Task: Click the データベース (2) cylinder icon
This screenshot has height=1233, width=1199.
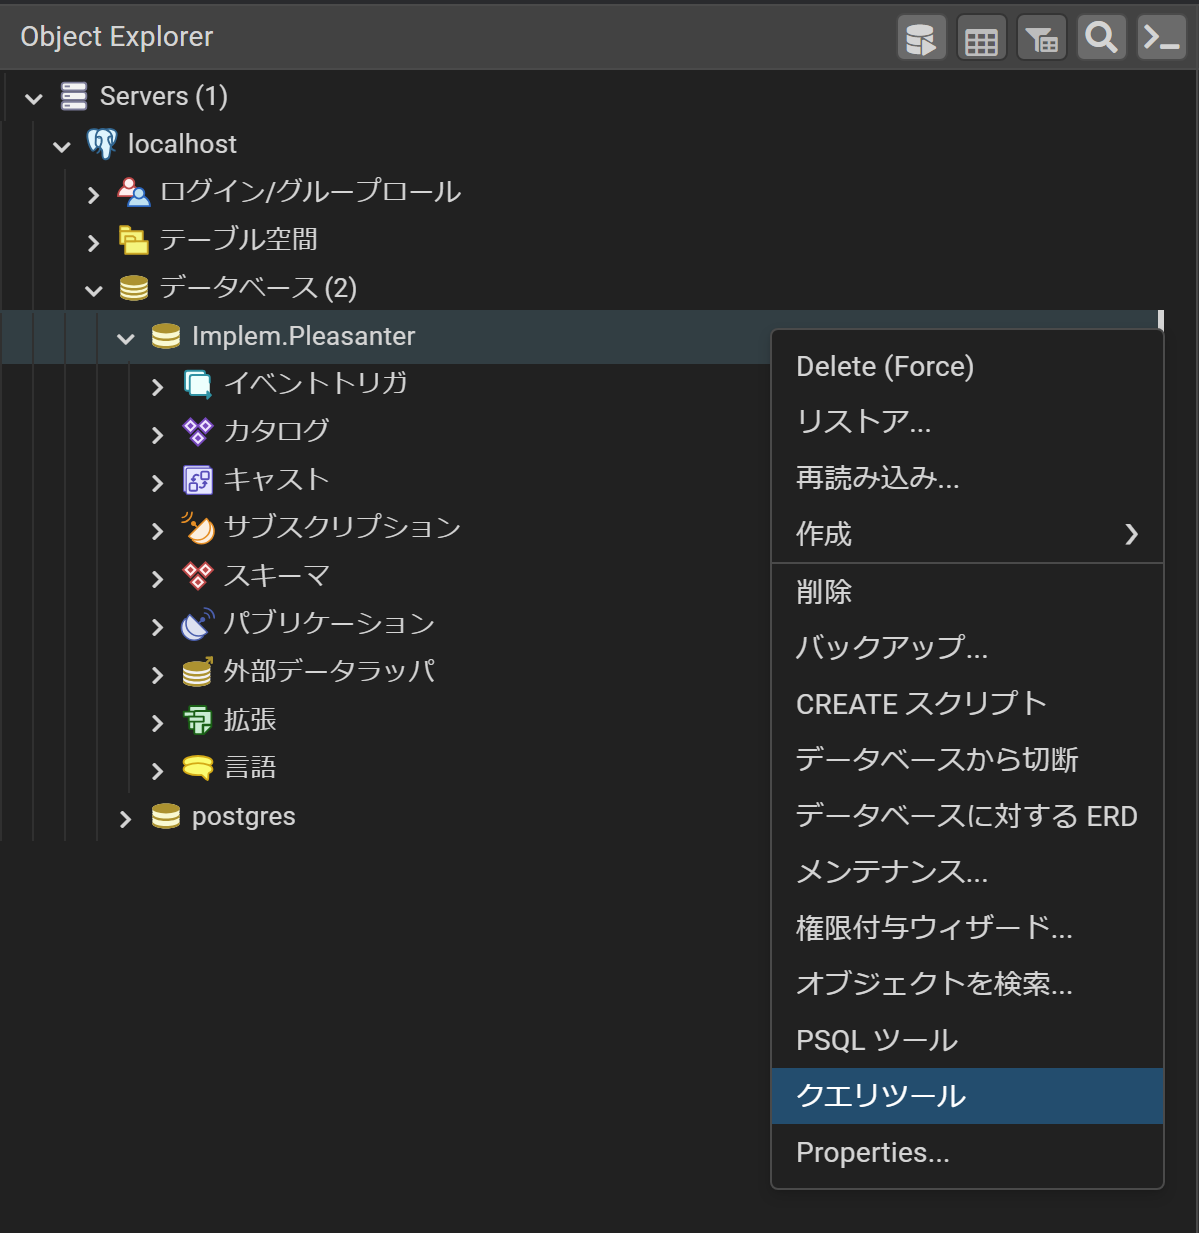Action: (x=134, y=288)
